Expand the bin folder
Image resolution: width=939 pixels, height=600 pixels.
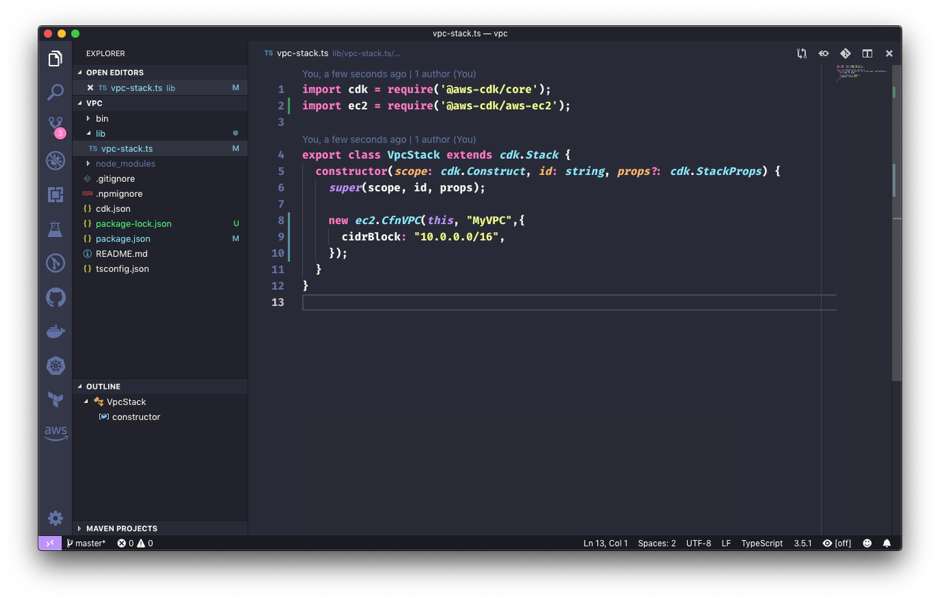tap(102, 118)
